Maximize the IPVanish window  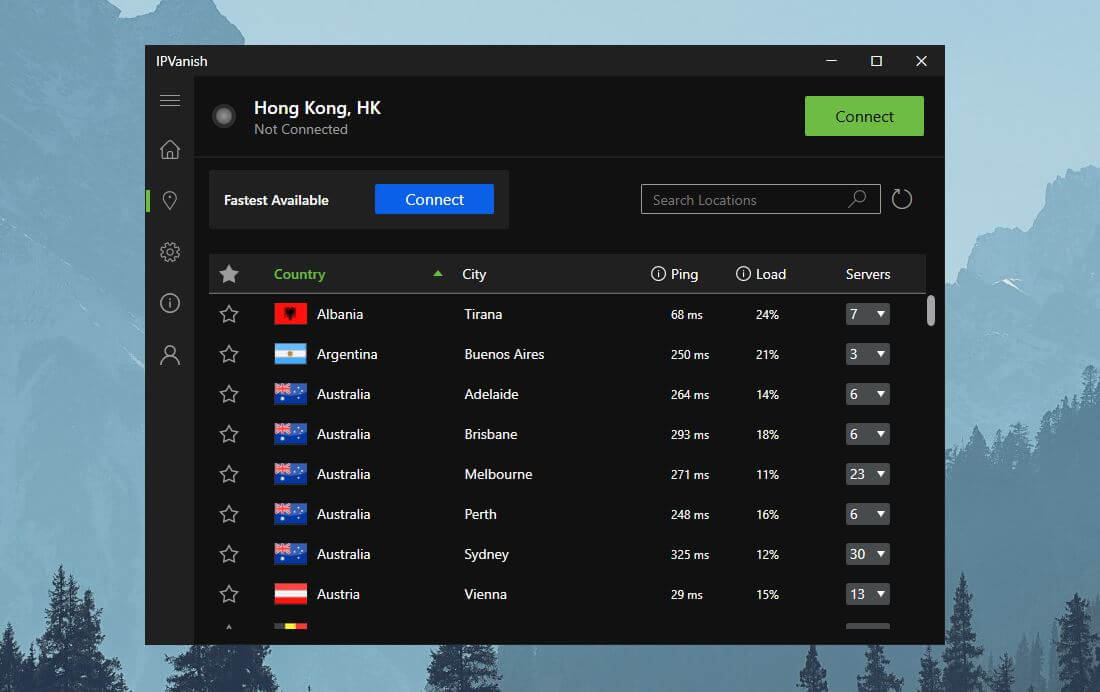(876, 61)
